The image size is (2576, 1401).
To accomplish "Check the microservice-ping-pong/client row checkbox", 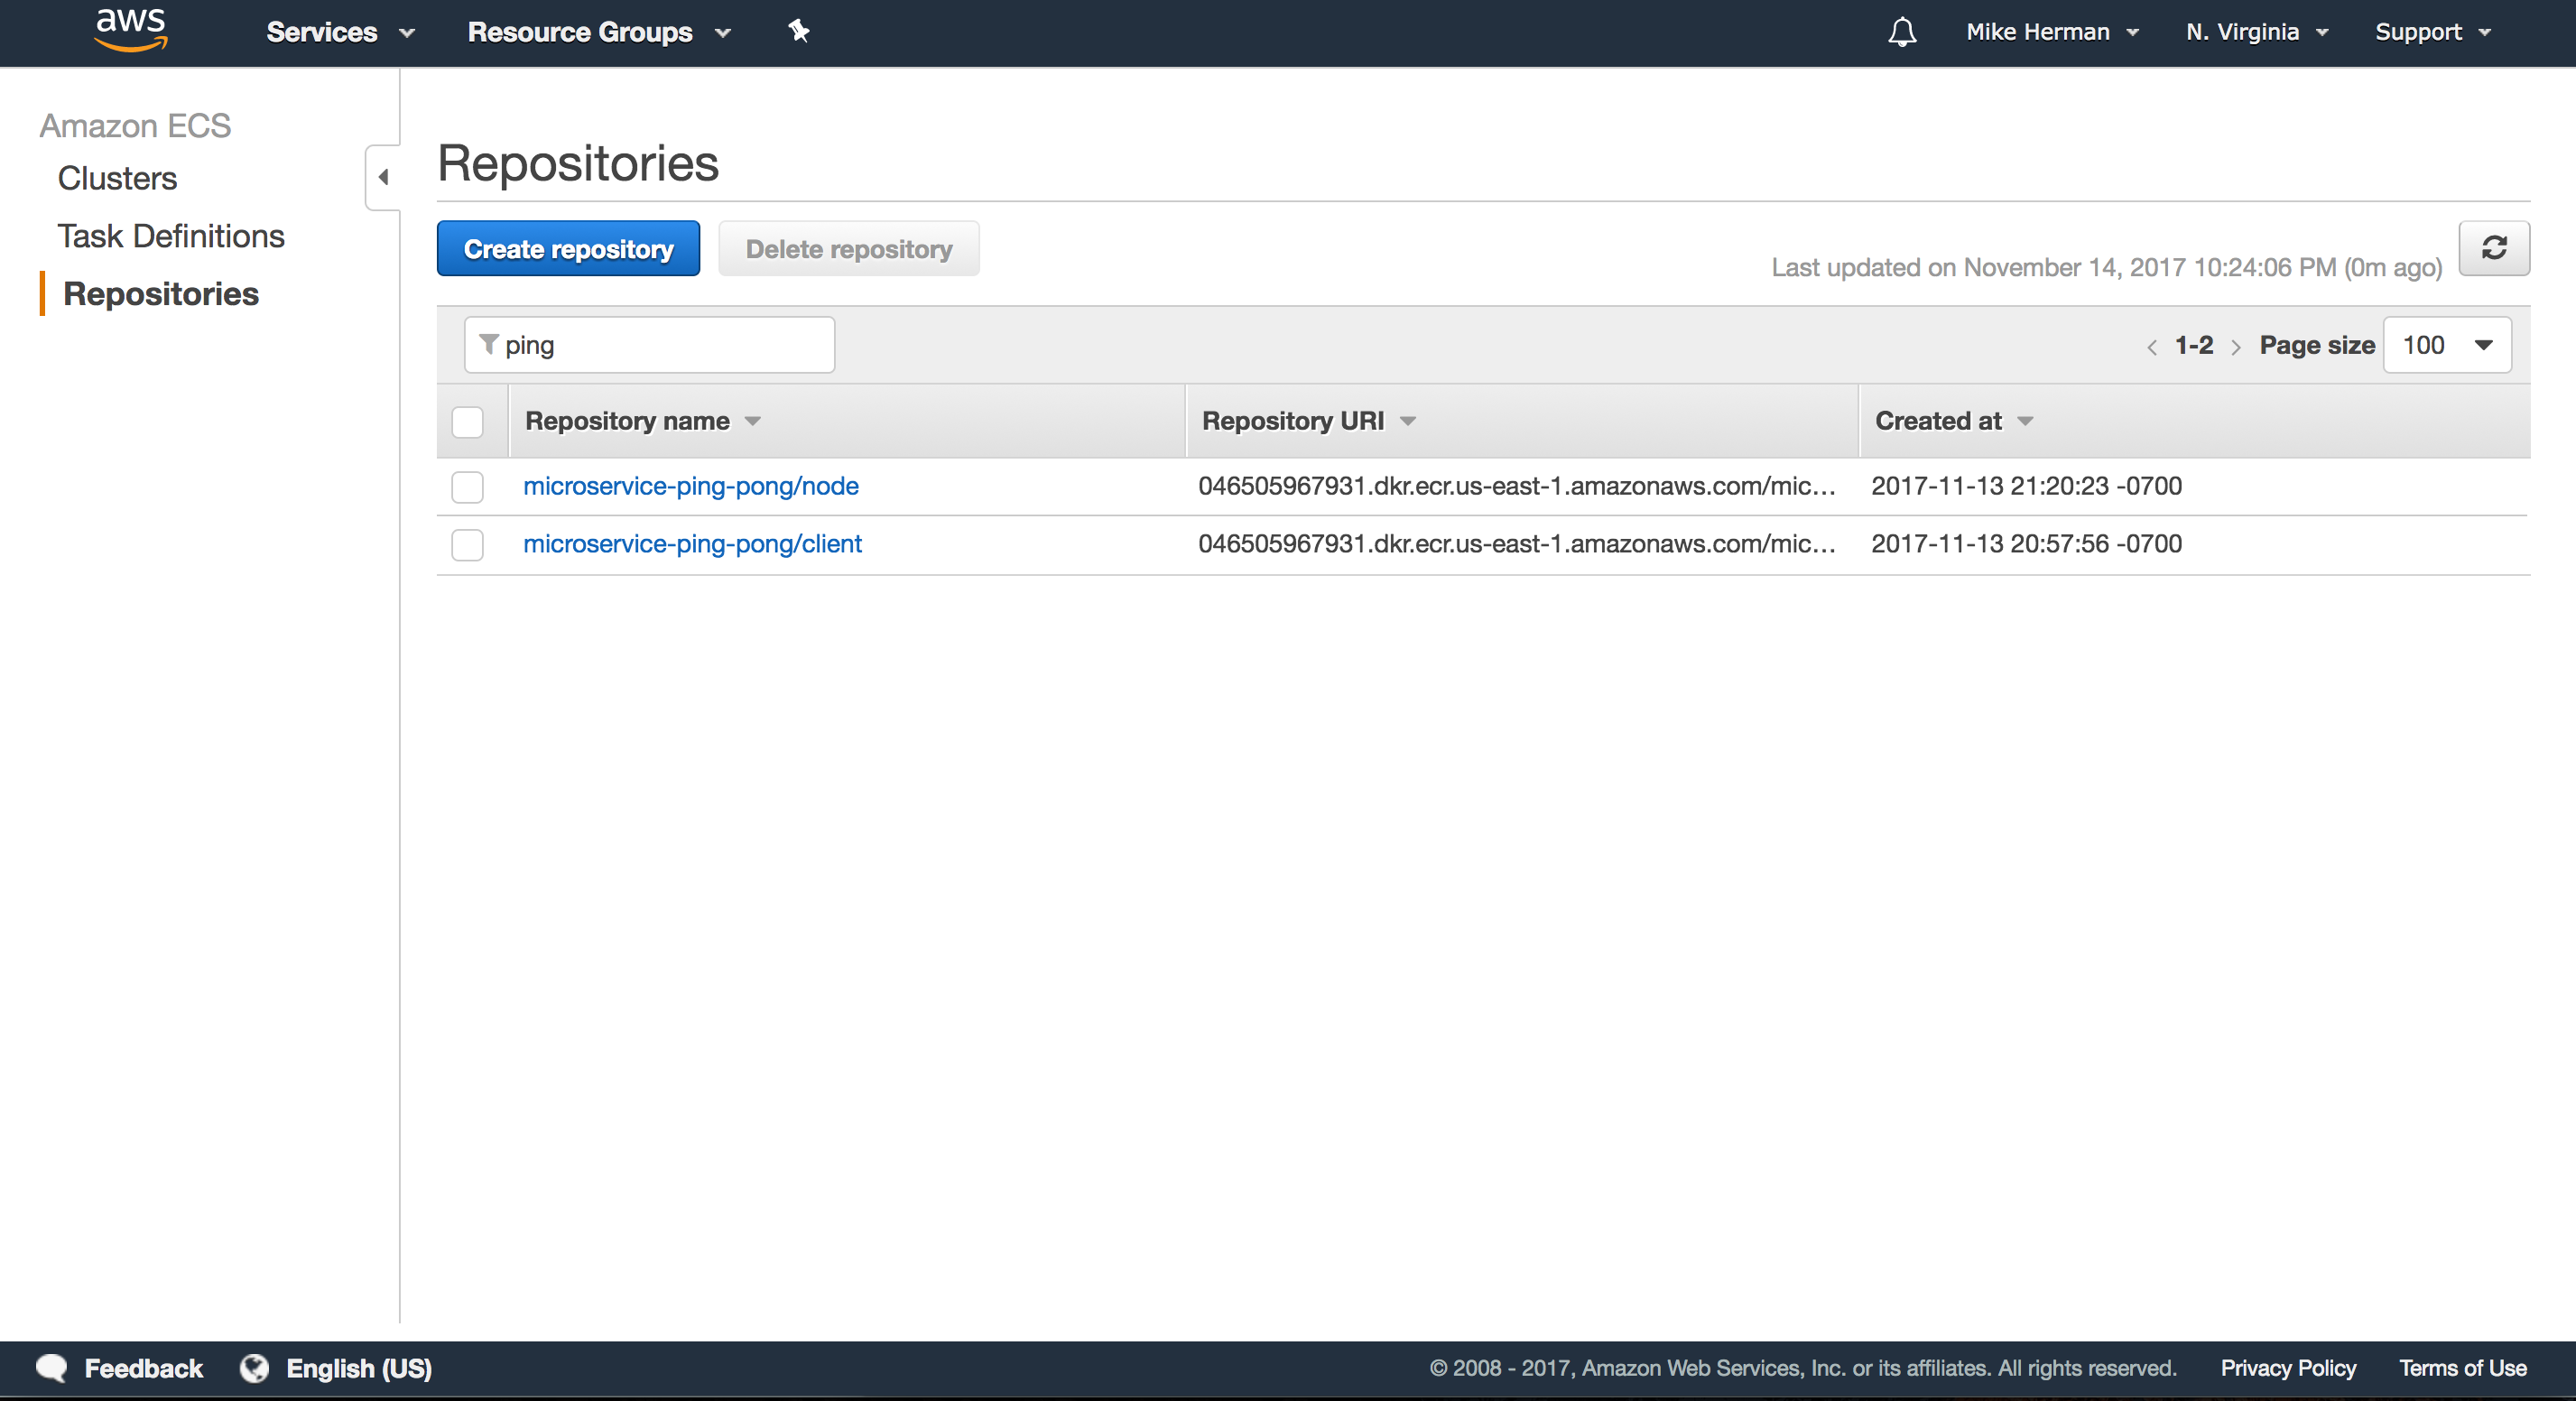I will point(467,545).
